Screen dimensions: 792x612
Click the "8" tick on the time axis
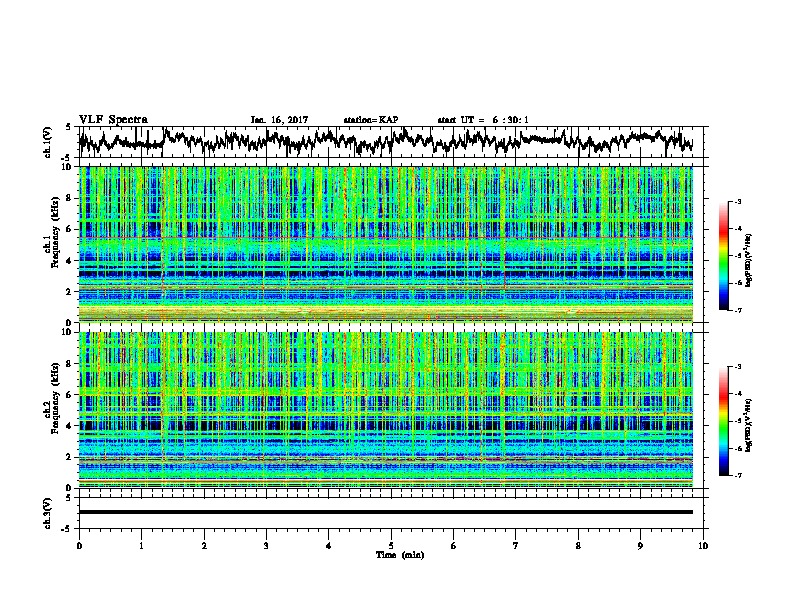[578, 546]
